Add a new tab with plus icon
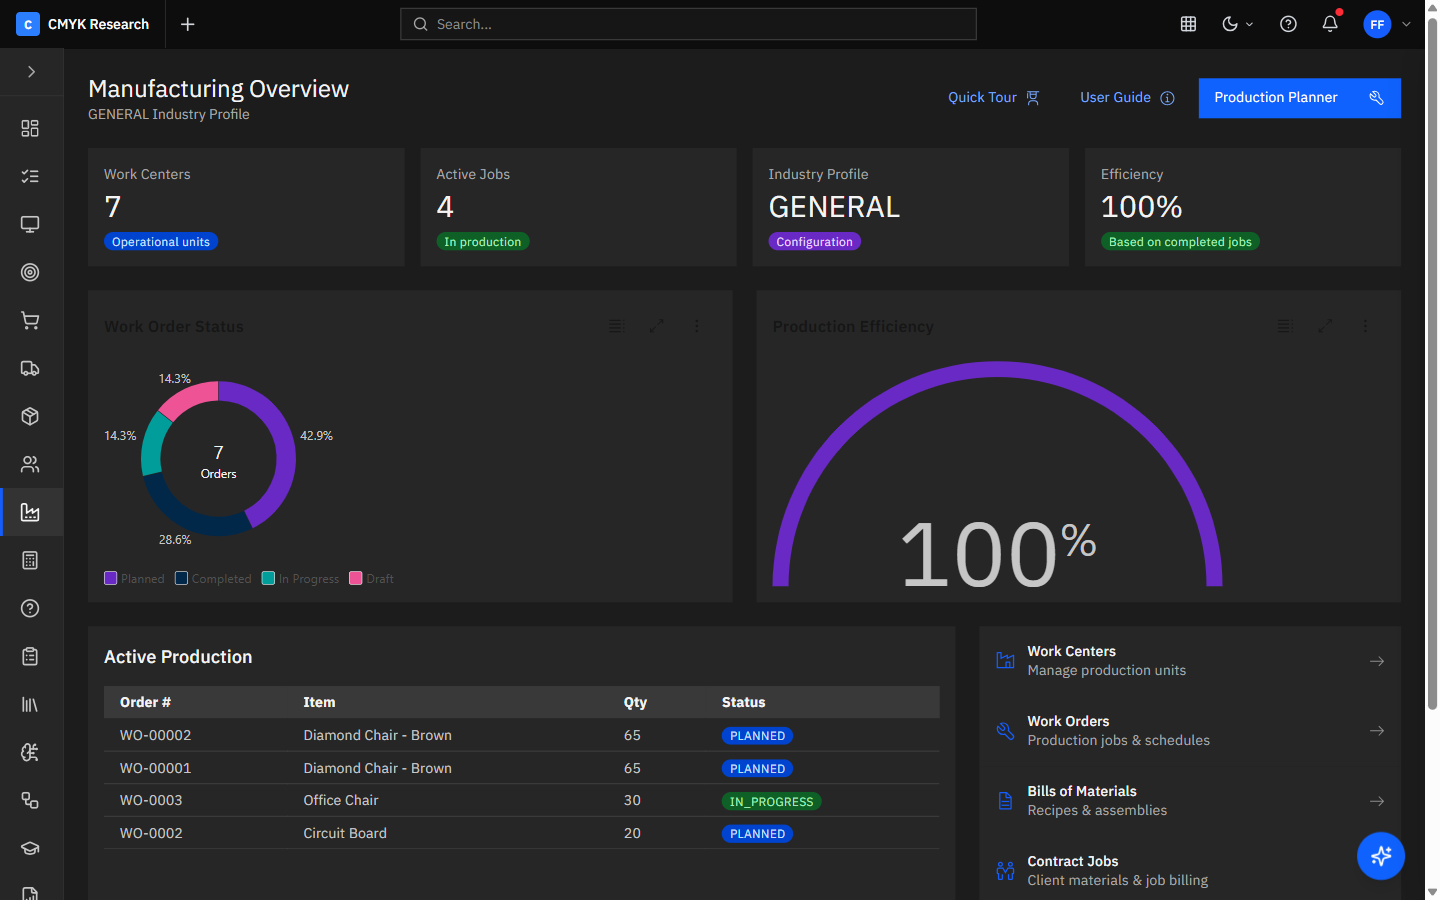This screenshot has height=900, width=1440. (x=187, y=24)
